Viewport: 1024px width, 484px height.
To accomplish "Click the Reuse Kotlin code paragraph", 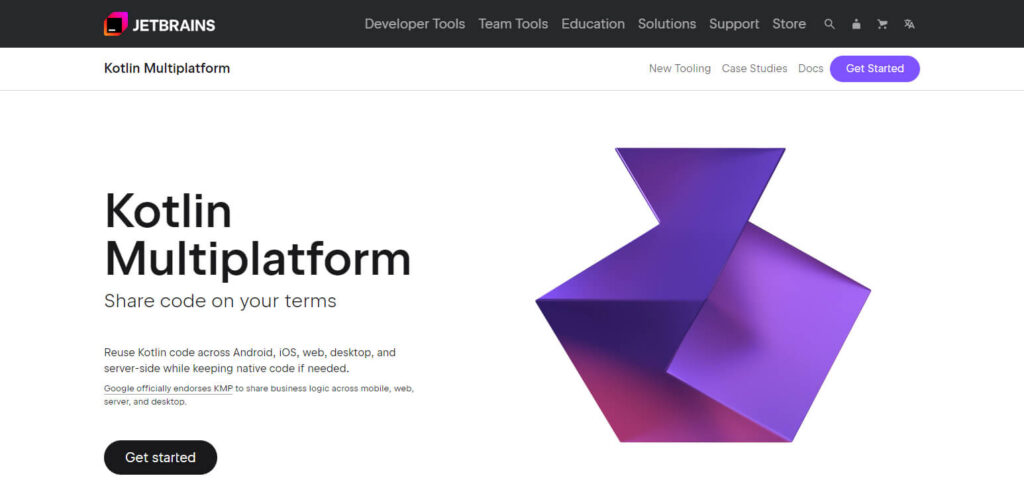I will point(250,361).
